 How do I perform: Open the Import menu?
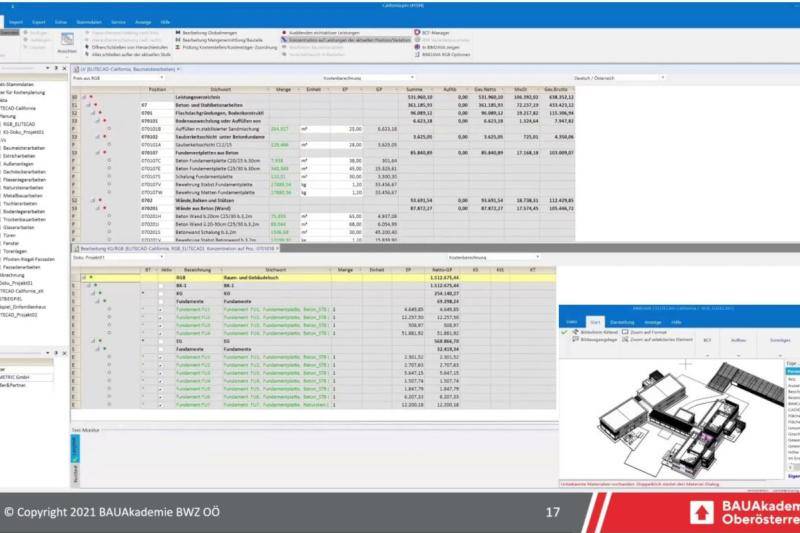point(16,22)
